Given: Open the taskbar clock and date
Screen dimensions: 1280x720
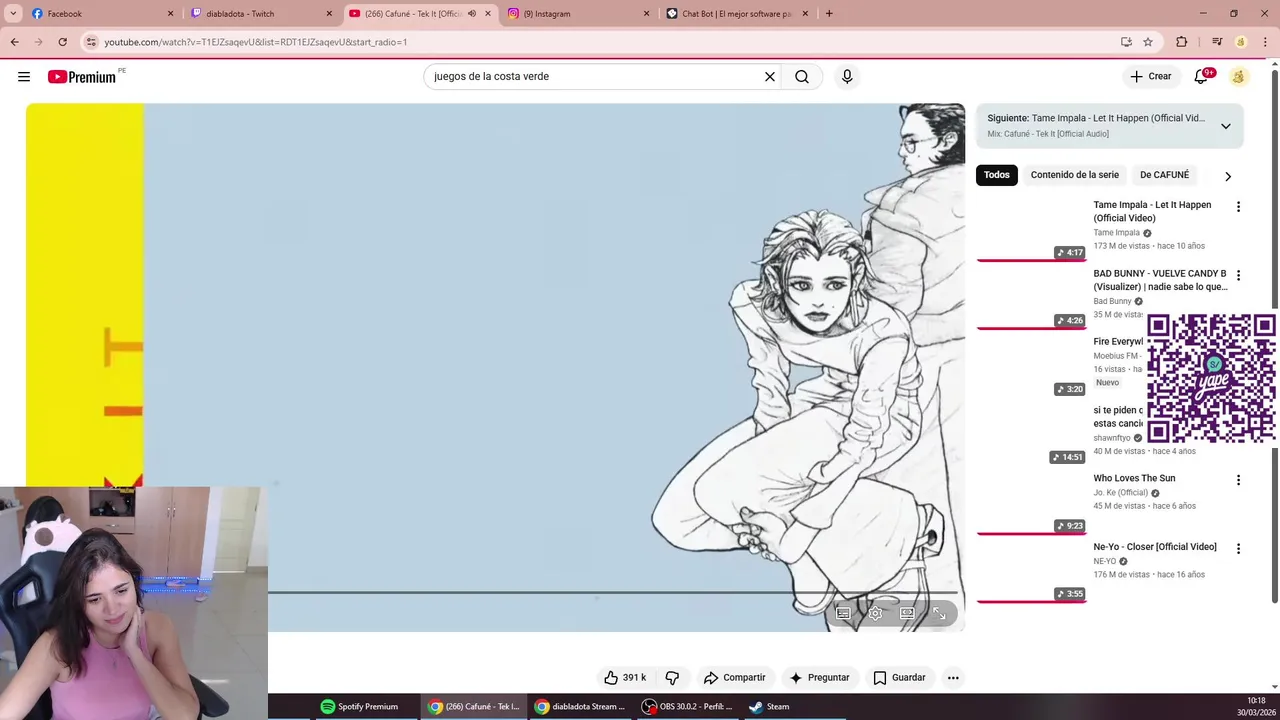Looking at the screenshot, I should pyautogui.click(x=1256, y=707).
